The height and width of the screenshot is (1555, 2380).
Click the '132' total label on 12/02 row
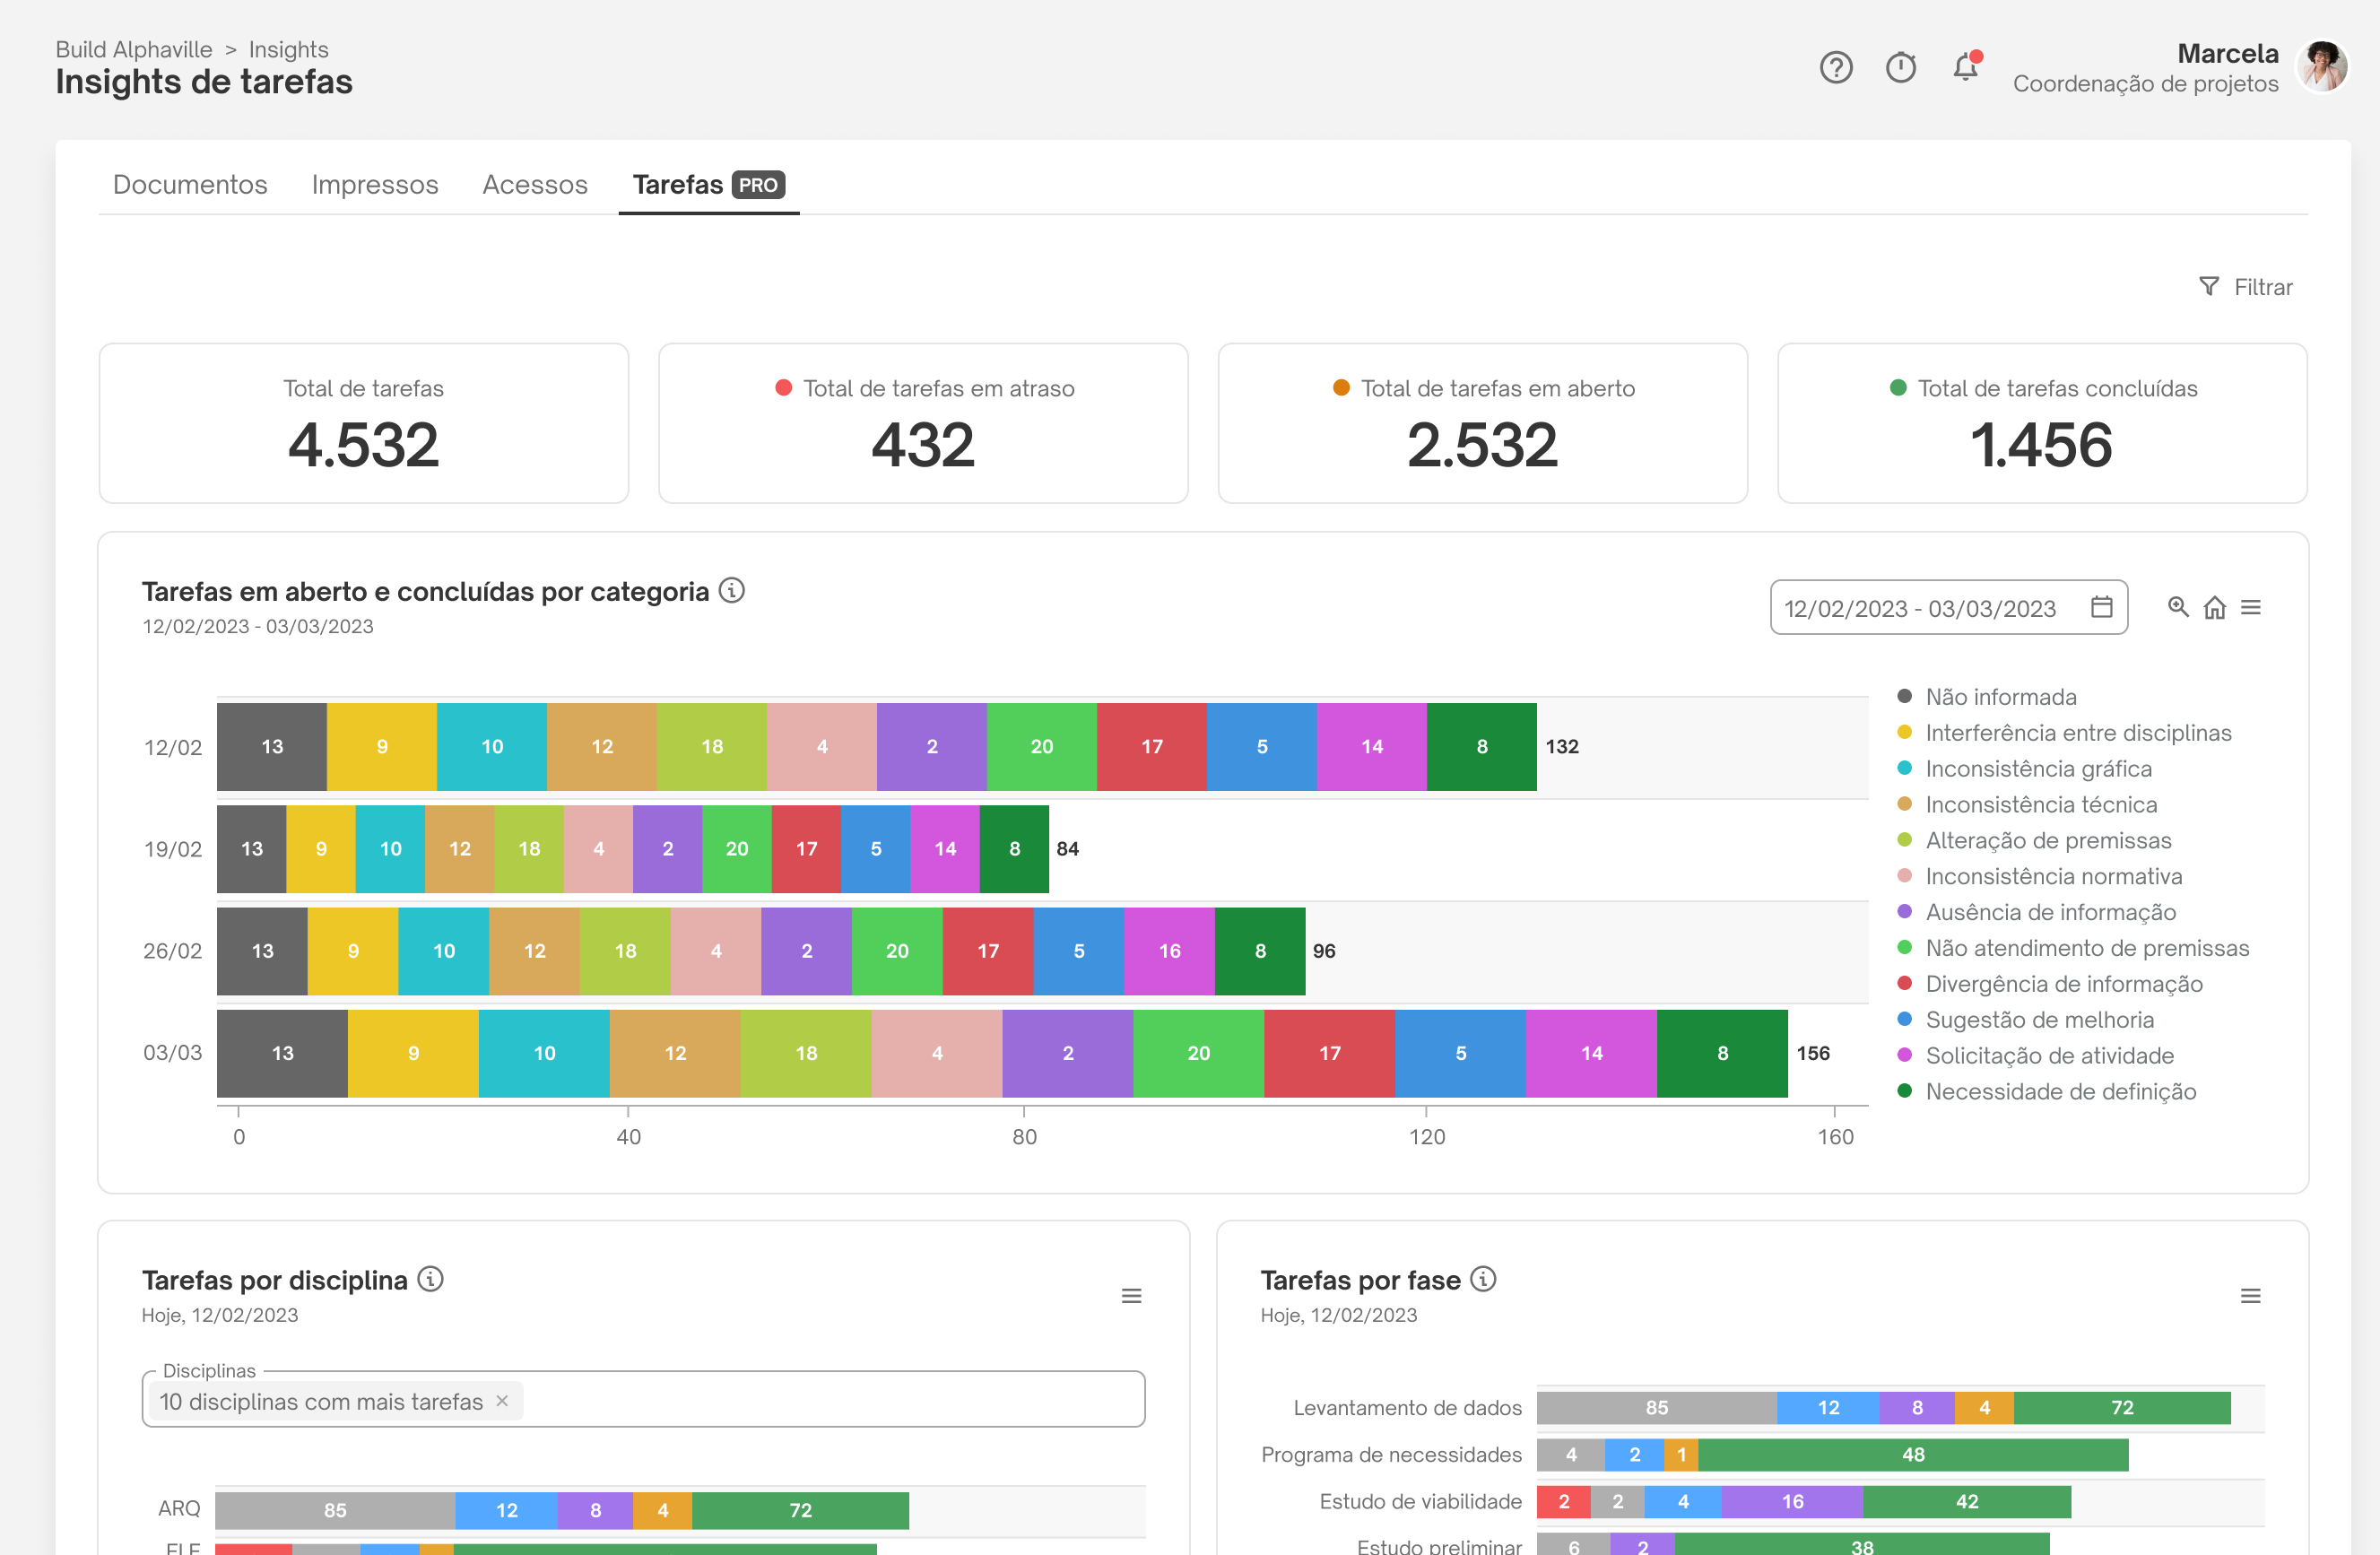pos(1562,747)
